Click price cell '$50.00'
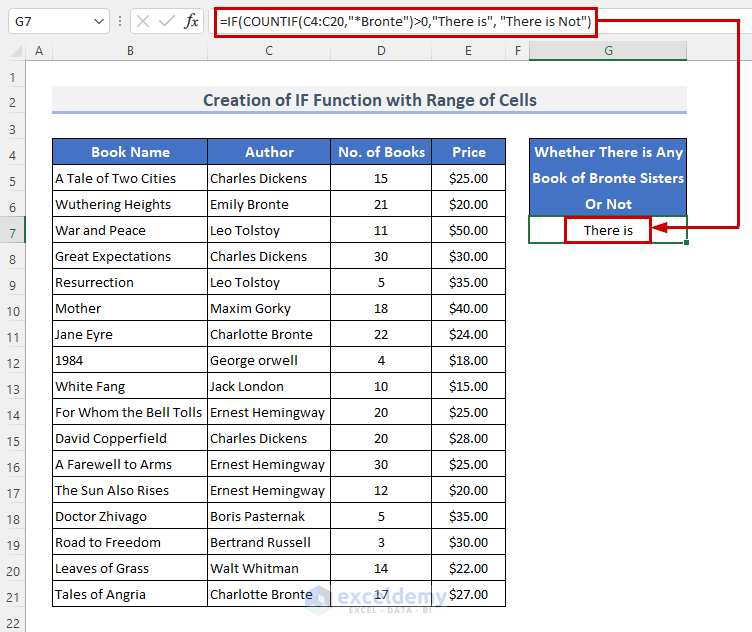Image resolution: width=752 pixels, height=632 pixels. (469, 230)
